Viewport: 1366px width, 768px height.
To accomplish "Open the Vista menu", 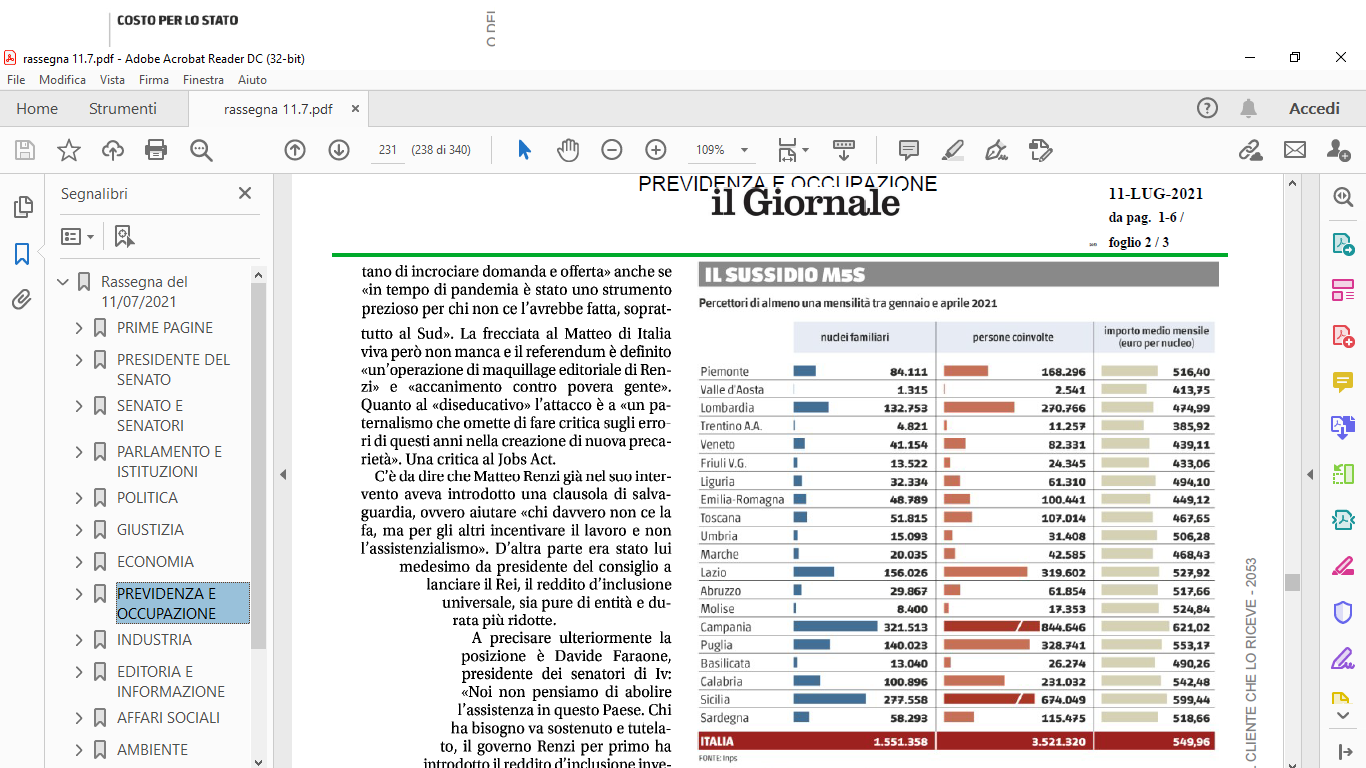I will (x=112, y=80).
